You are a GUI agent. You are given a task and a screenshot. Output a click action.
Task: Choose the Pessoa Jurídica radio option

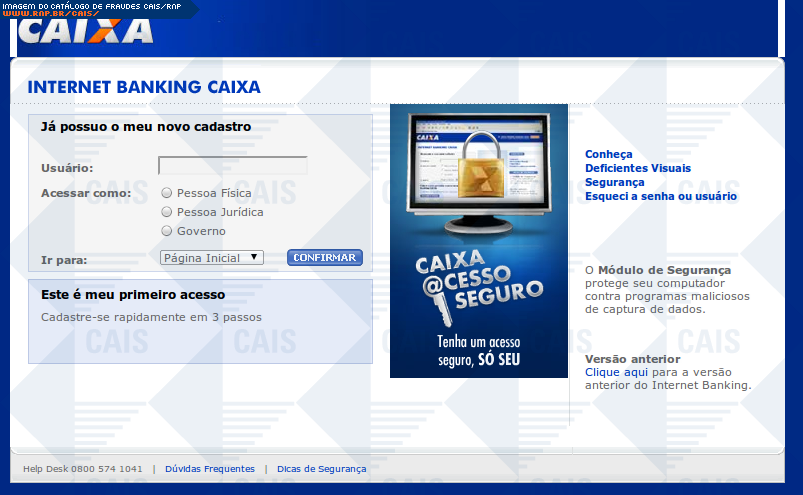point(167,212)
